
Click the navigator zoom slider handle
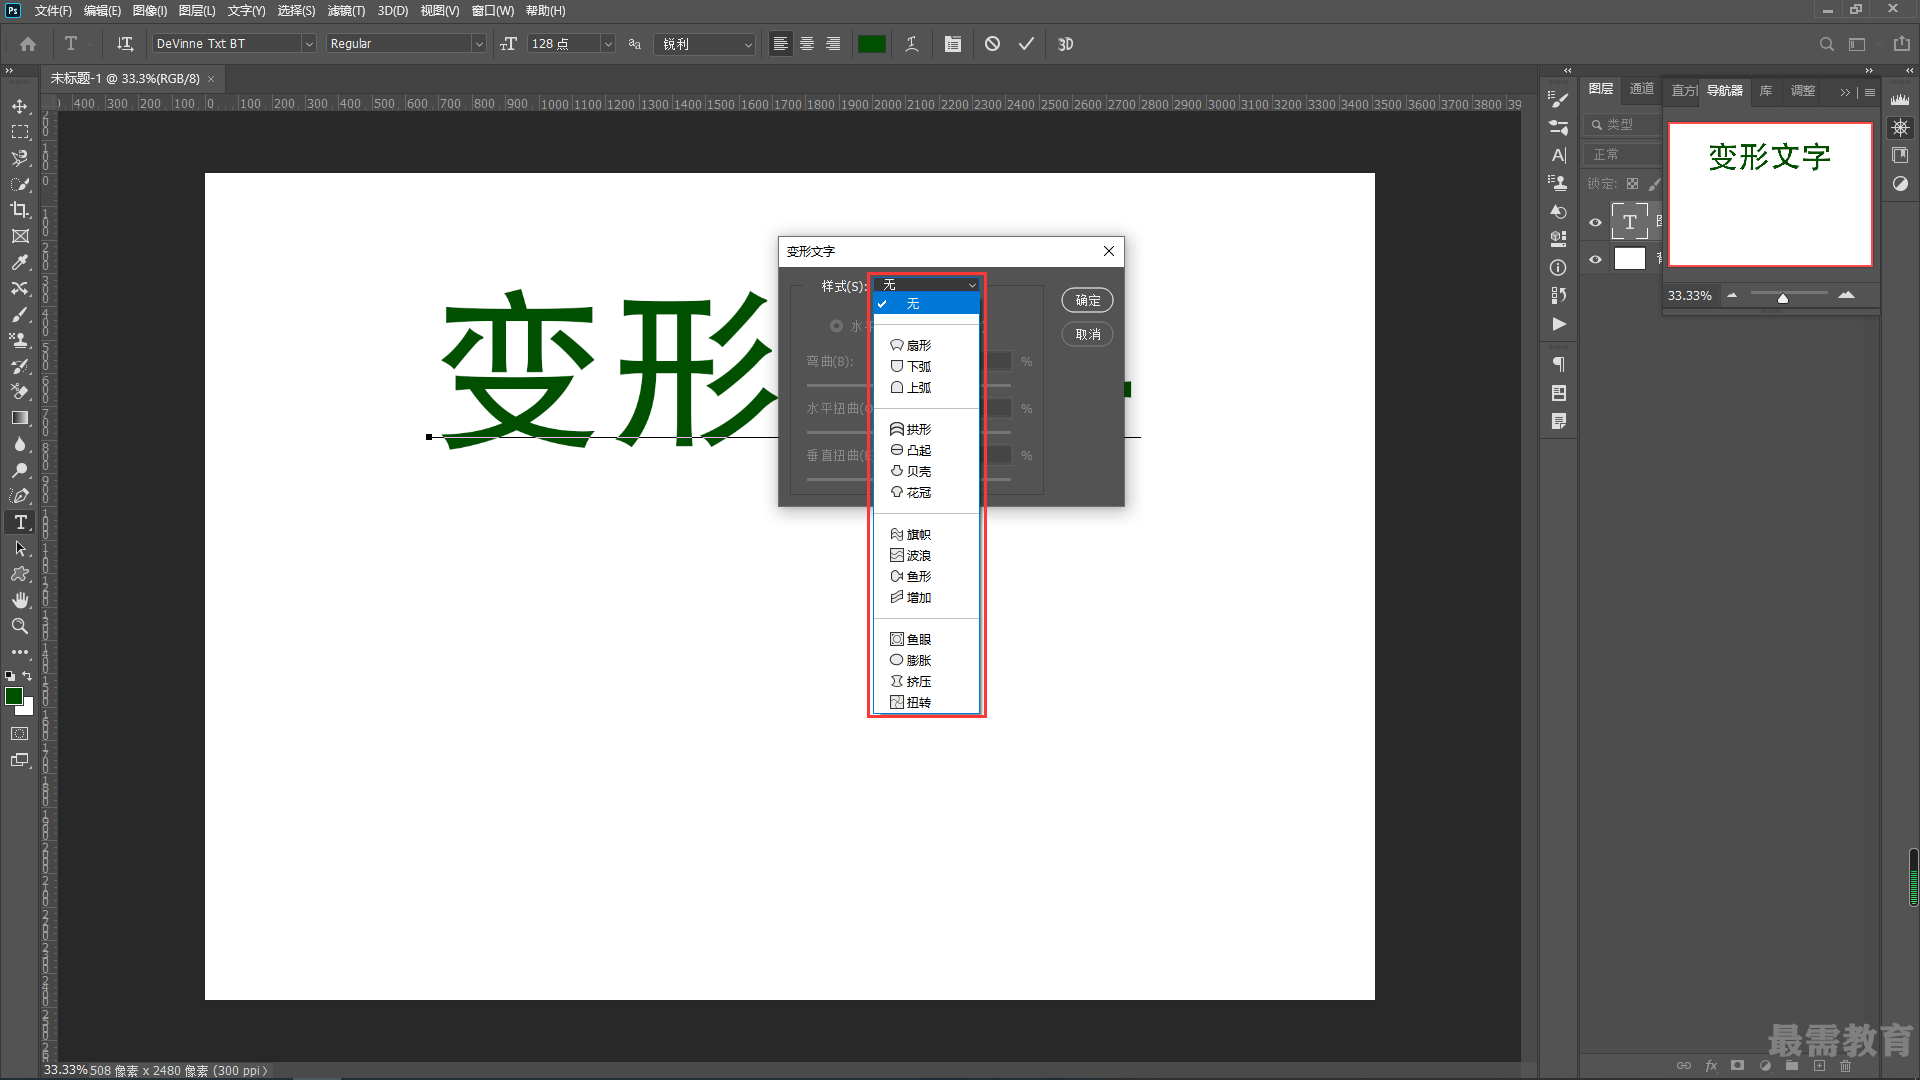tap(1782, 297)
